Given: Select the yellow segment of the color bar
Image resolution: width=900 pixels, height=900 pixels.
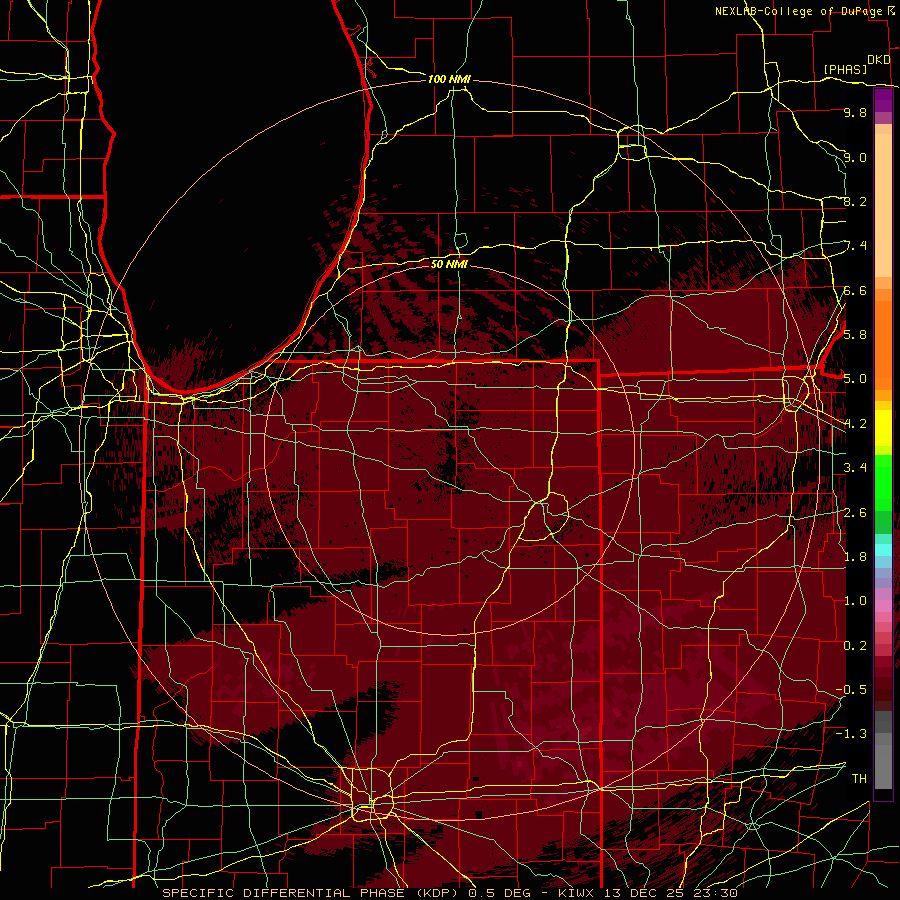Looking at the screenshot, I should click(x=883, y=428).
